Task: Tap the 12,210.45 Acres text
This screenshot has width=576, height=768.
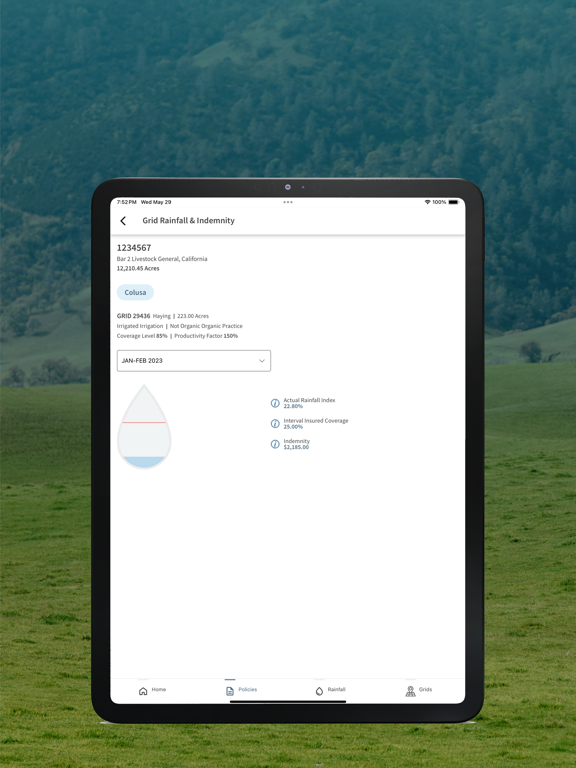Action: click(x=138, y=268)
